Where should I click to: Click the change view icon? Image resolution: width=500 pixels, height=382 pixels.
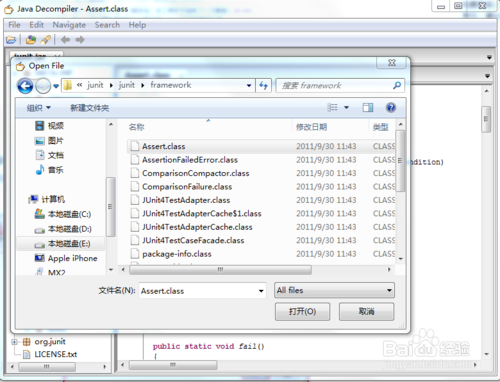coord(332,107)
